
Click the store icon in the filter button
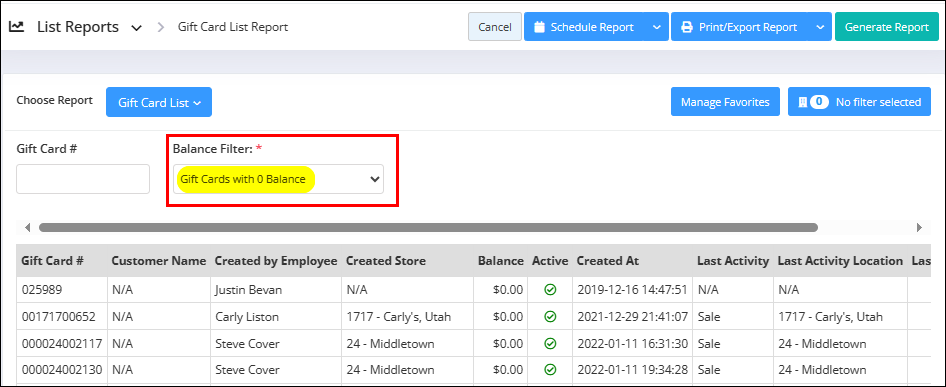802,102
